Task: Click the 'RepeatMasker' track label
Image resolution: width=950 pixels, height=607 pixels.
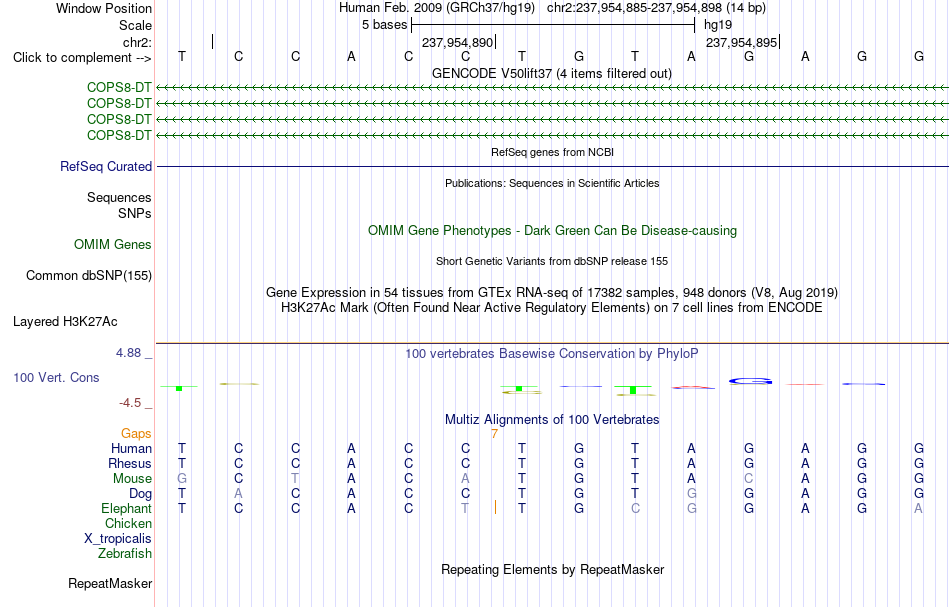Action: (x=110, y=584)
